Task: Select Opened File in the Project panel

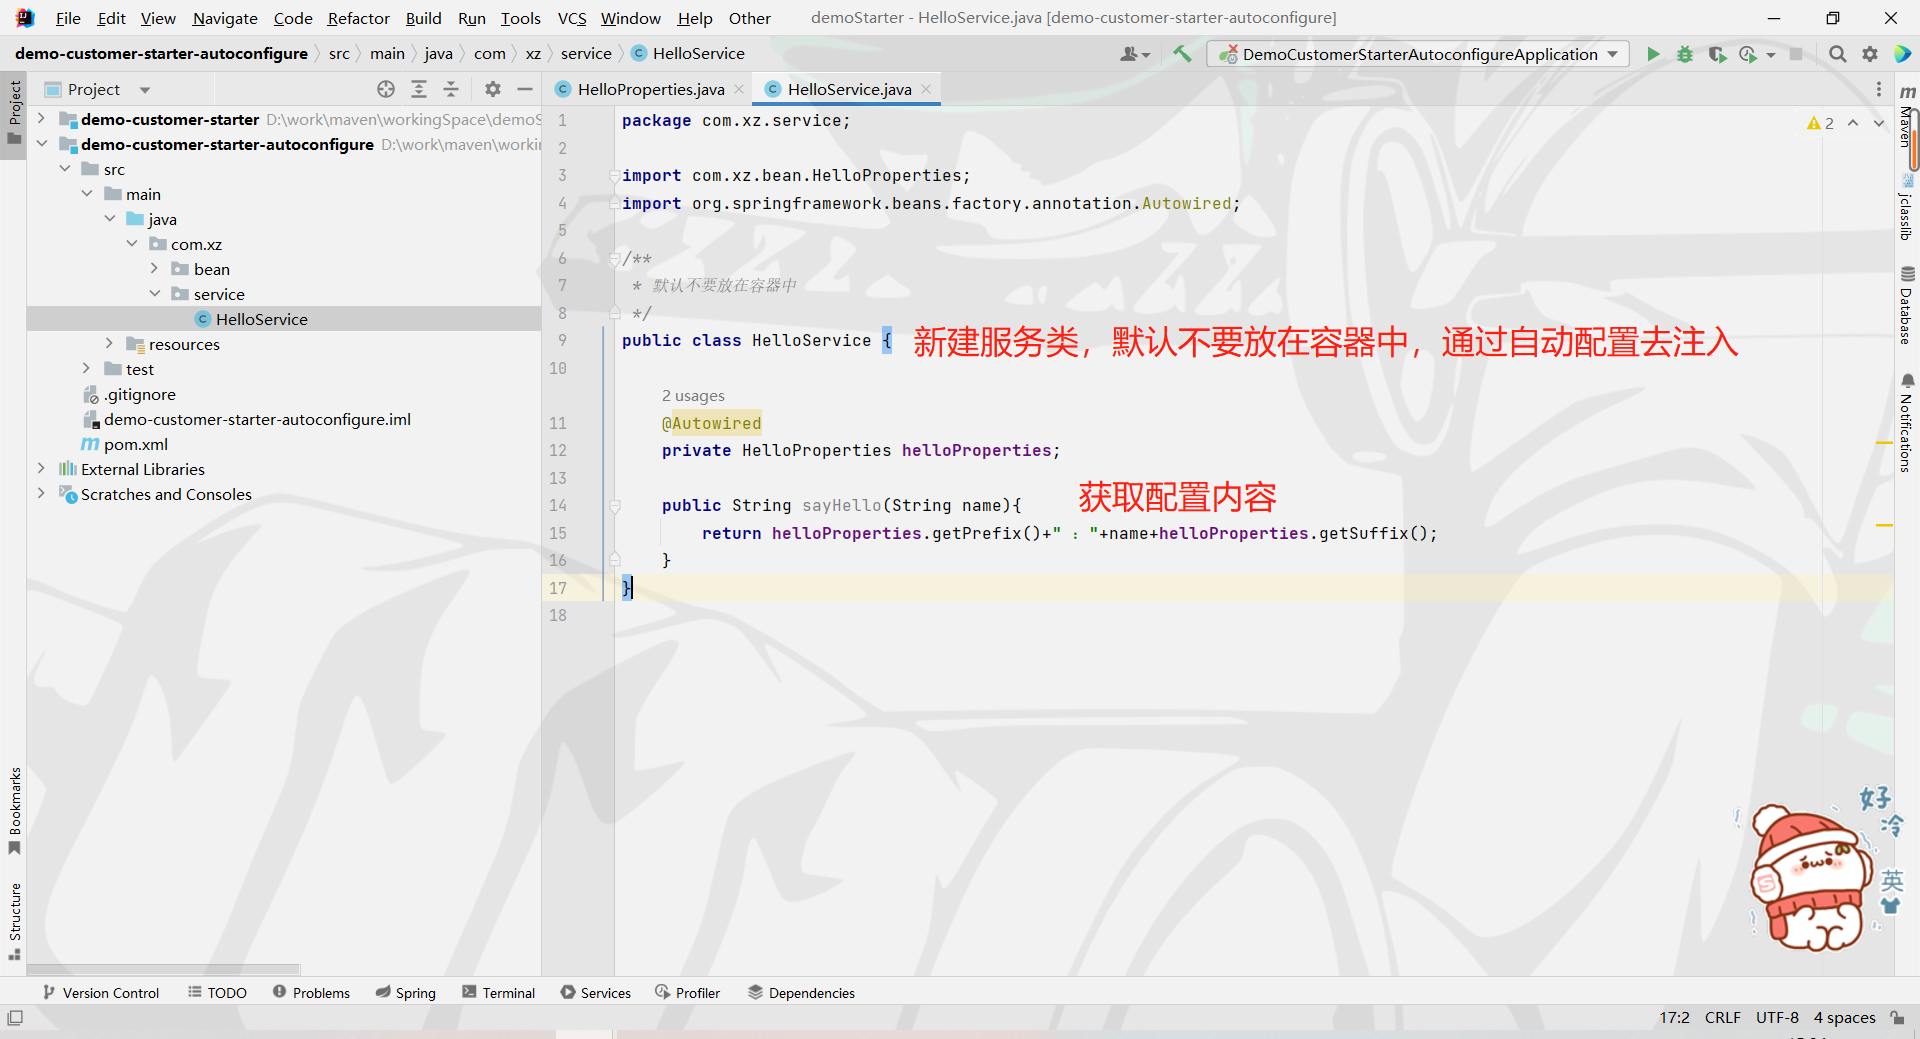Action: point(385,89)
